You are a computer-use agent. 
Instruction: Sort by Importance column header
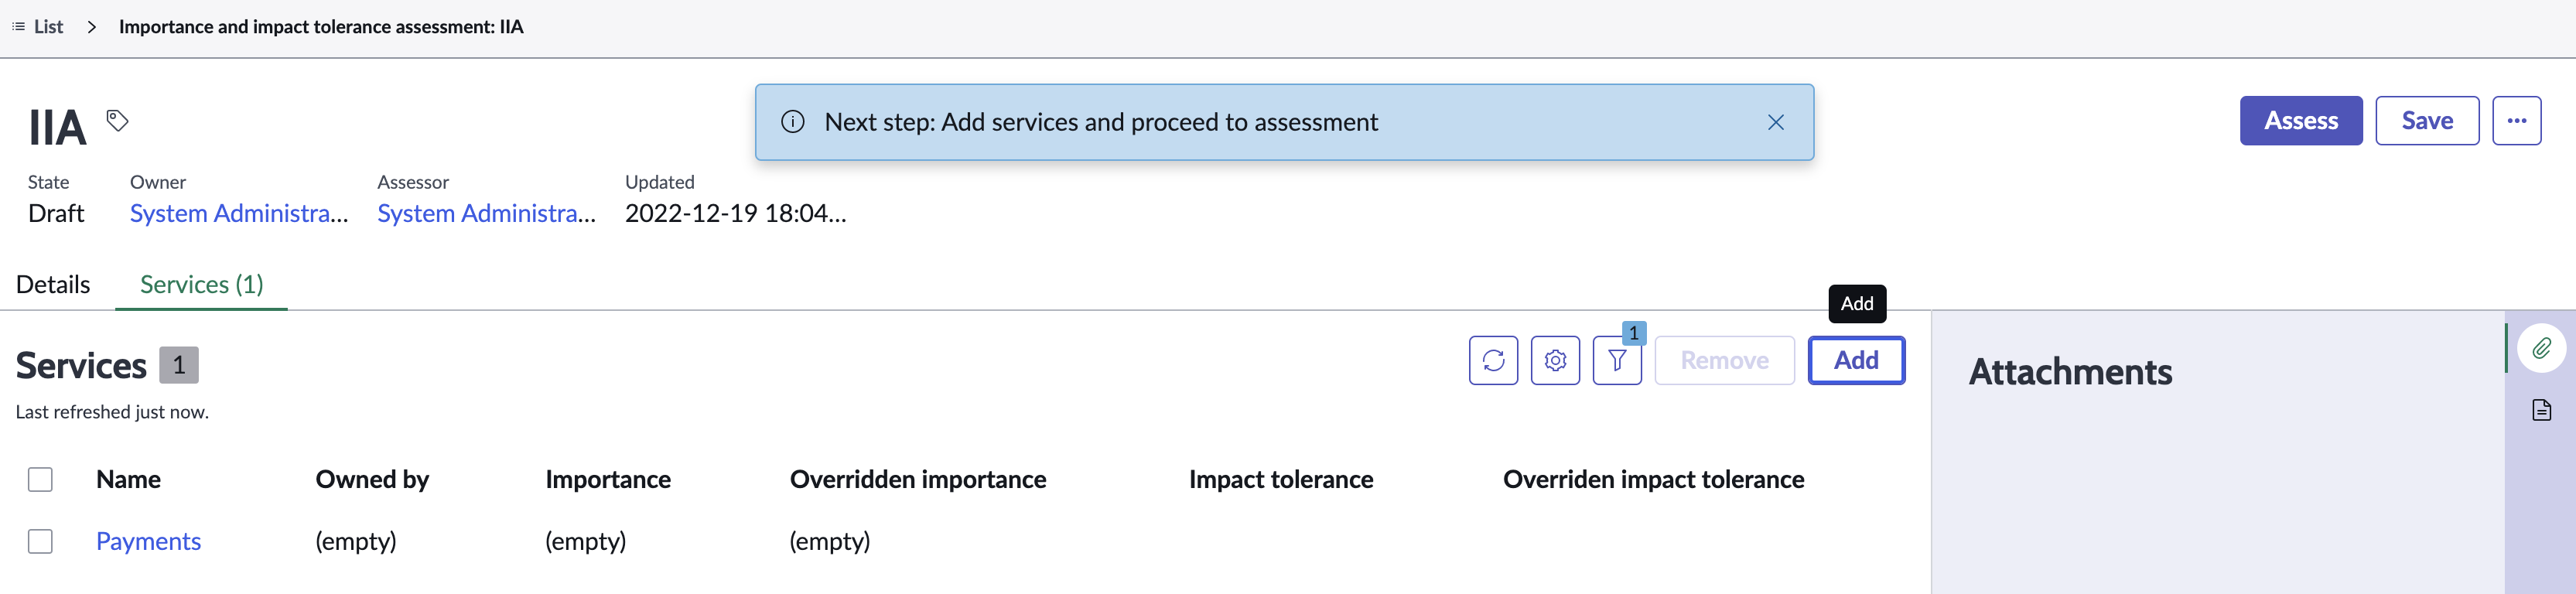click(608, 480)
